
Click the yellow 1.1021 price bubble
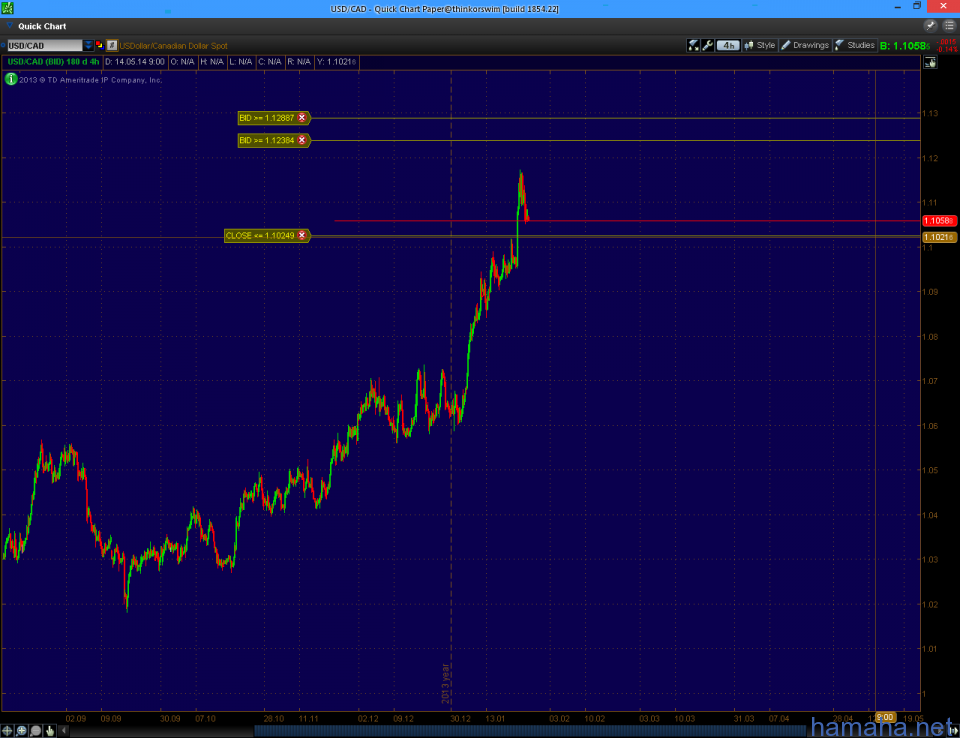pyautogui.click(x=939, y=237)
